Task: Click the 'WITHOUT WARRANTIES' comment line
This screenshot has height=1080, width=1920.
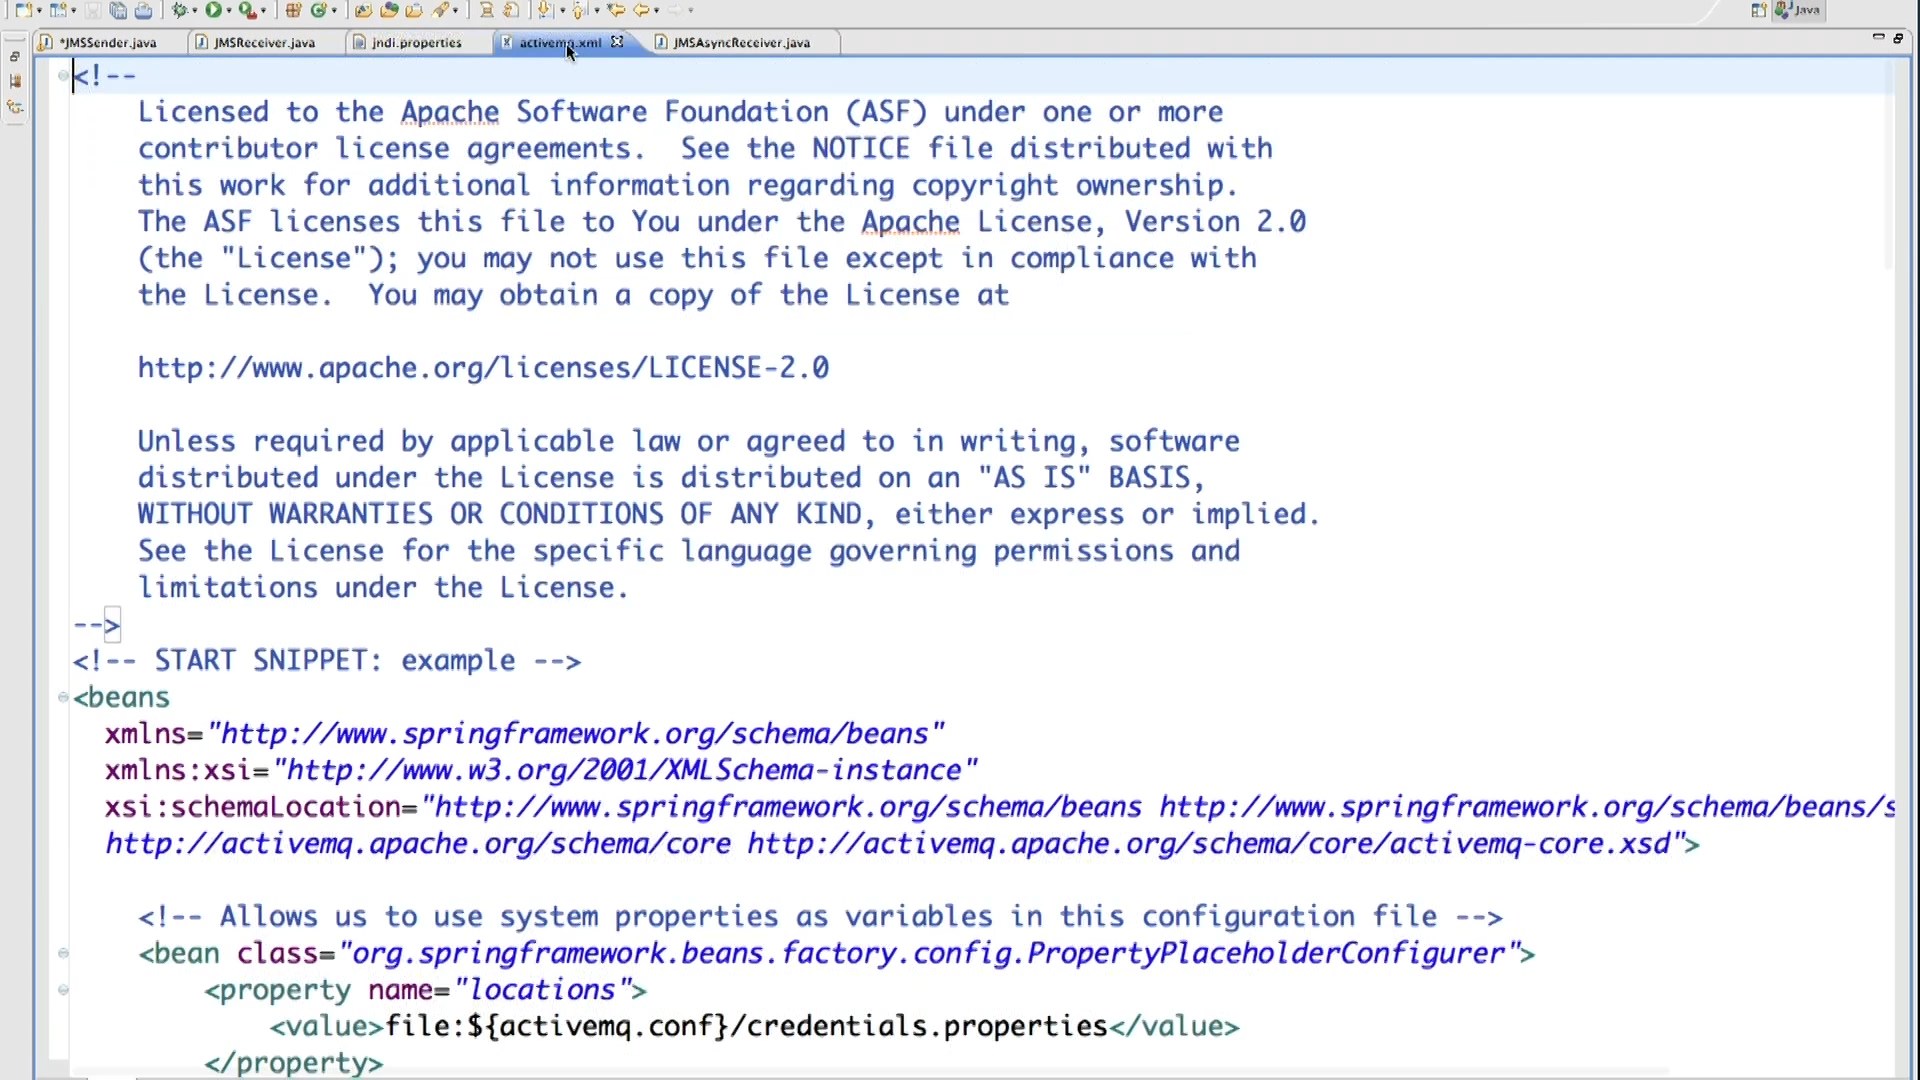Action: (728, 514)
